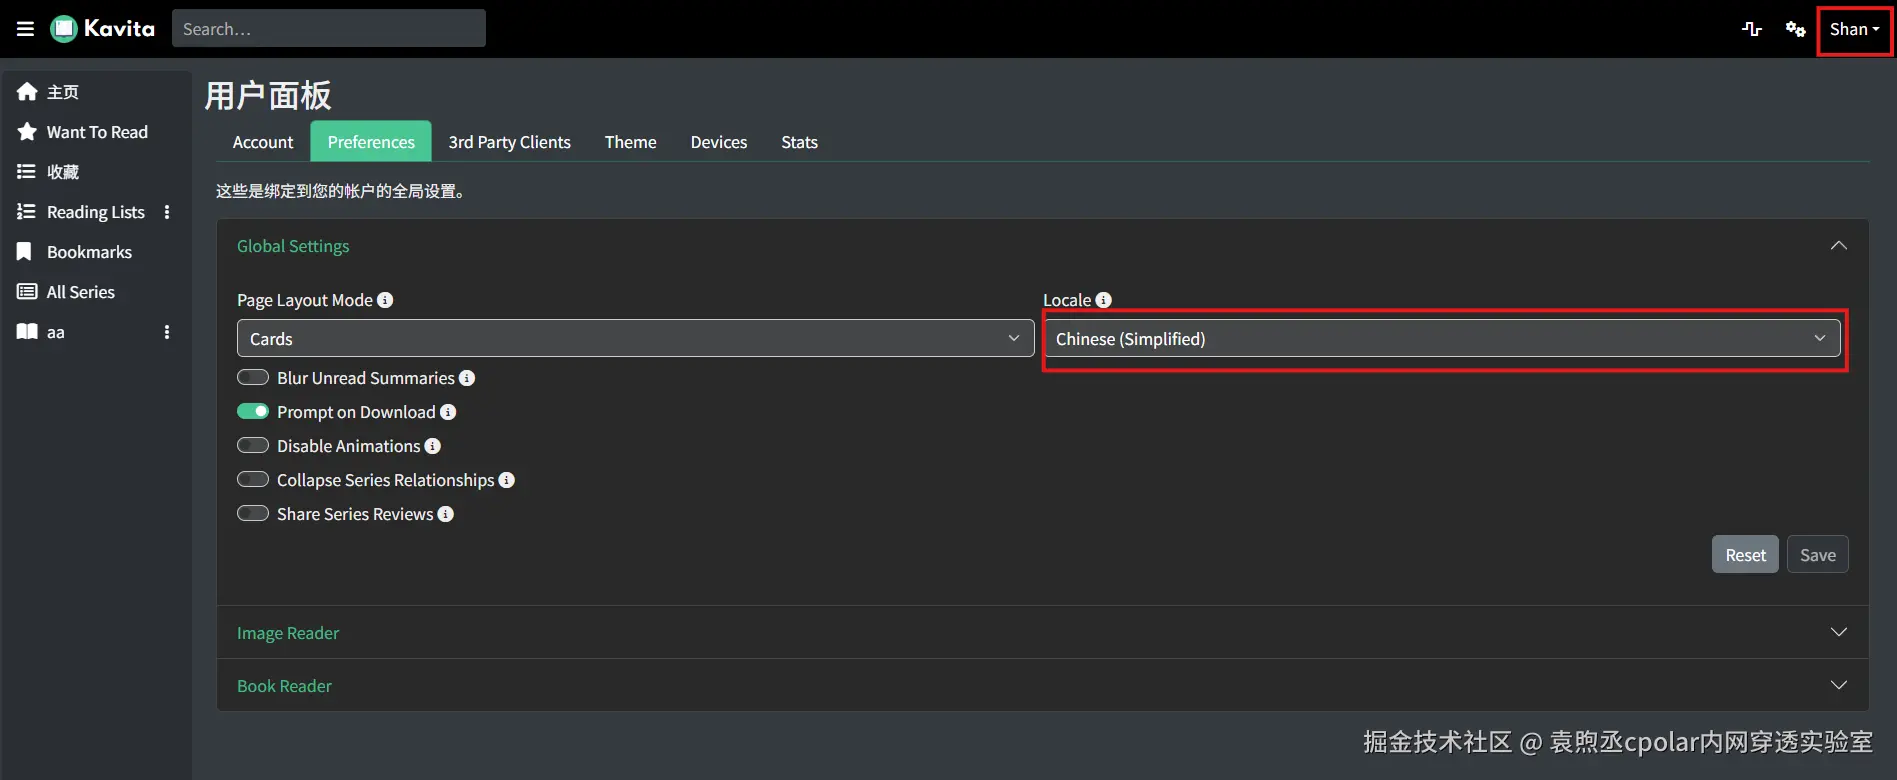Click the collections list icon
Screen dimensions: 1897x780
pyautogui.click(x=27, y=172)
